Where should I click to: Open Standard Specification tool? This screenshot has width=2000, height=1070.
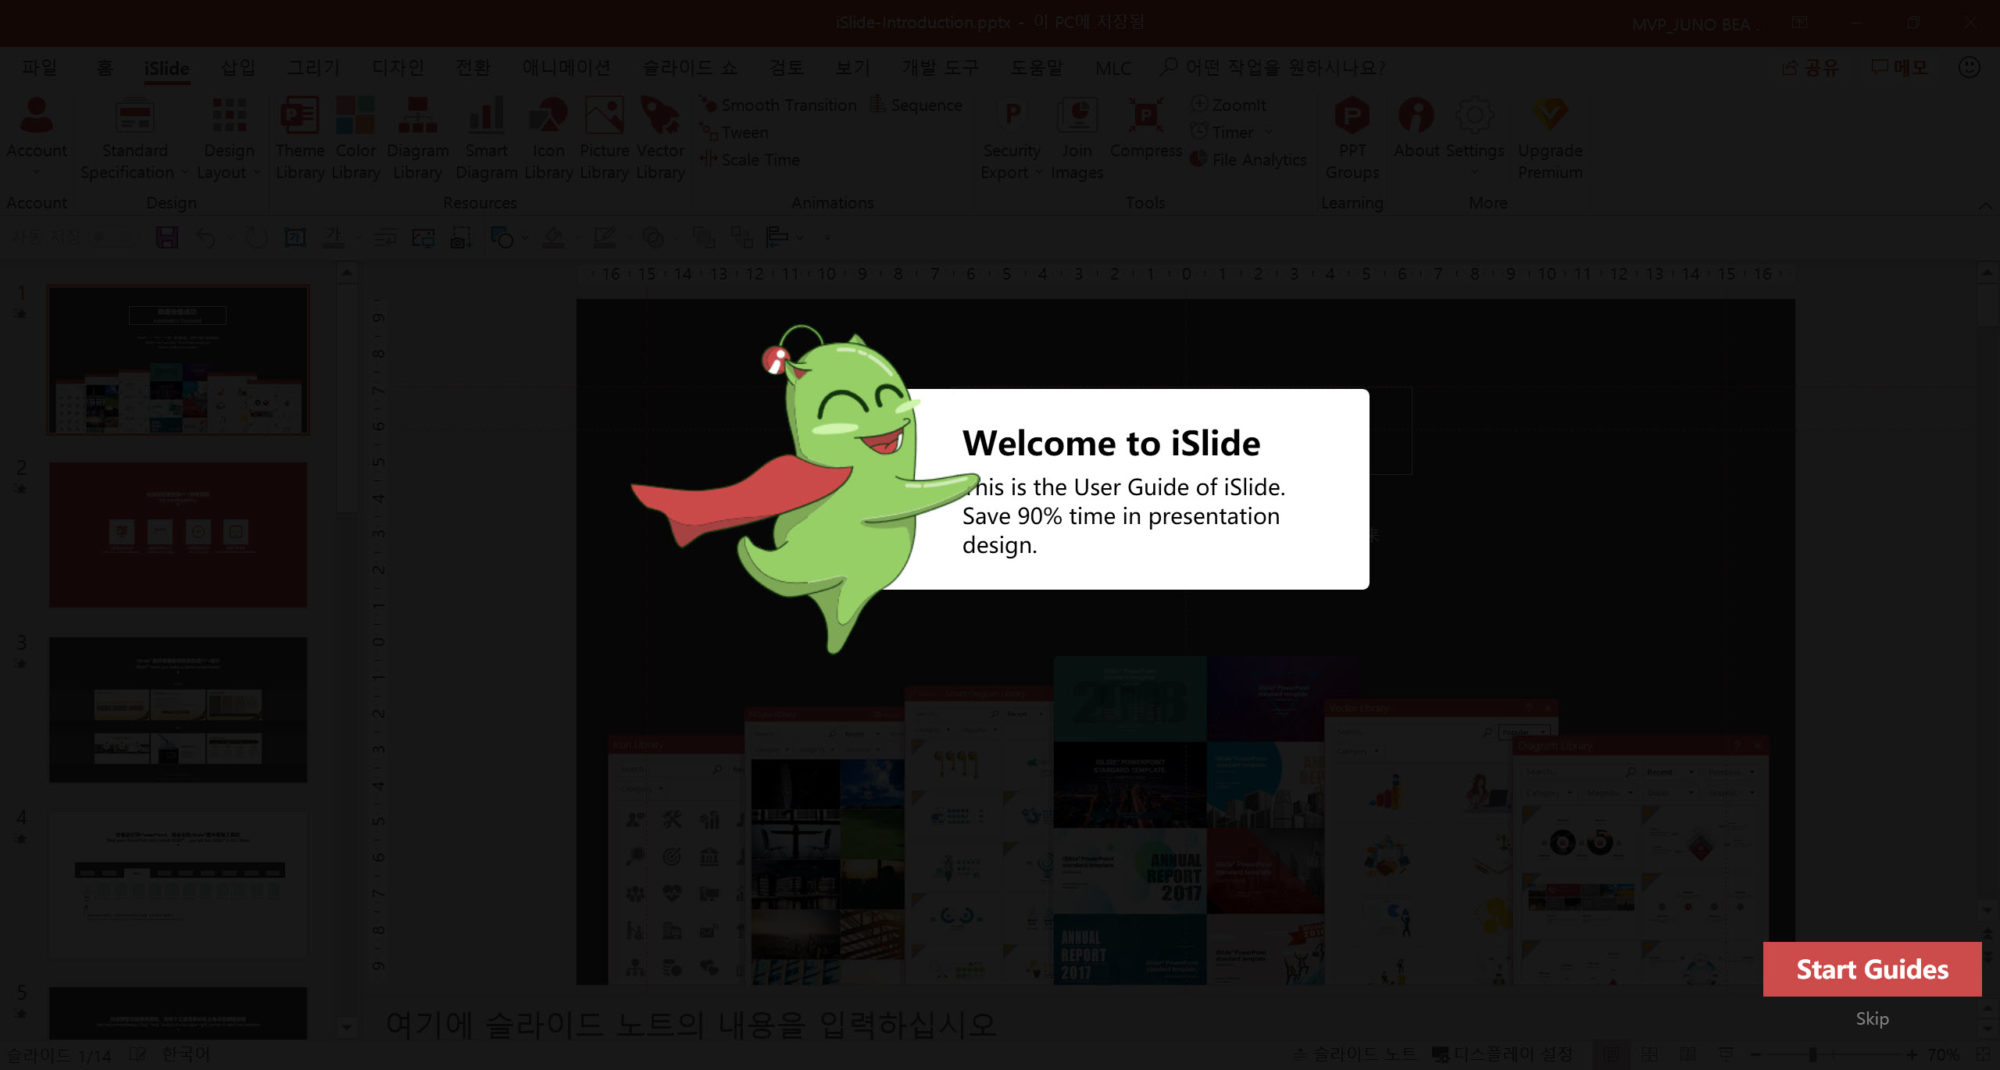coord(134,139)
